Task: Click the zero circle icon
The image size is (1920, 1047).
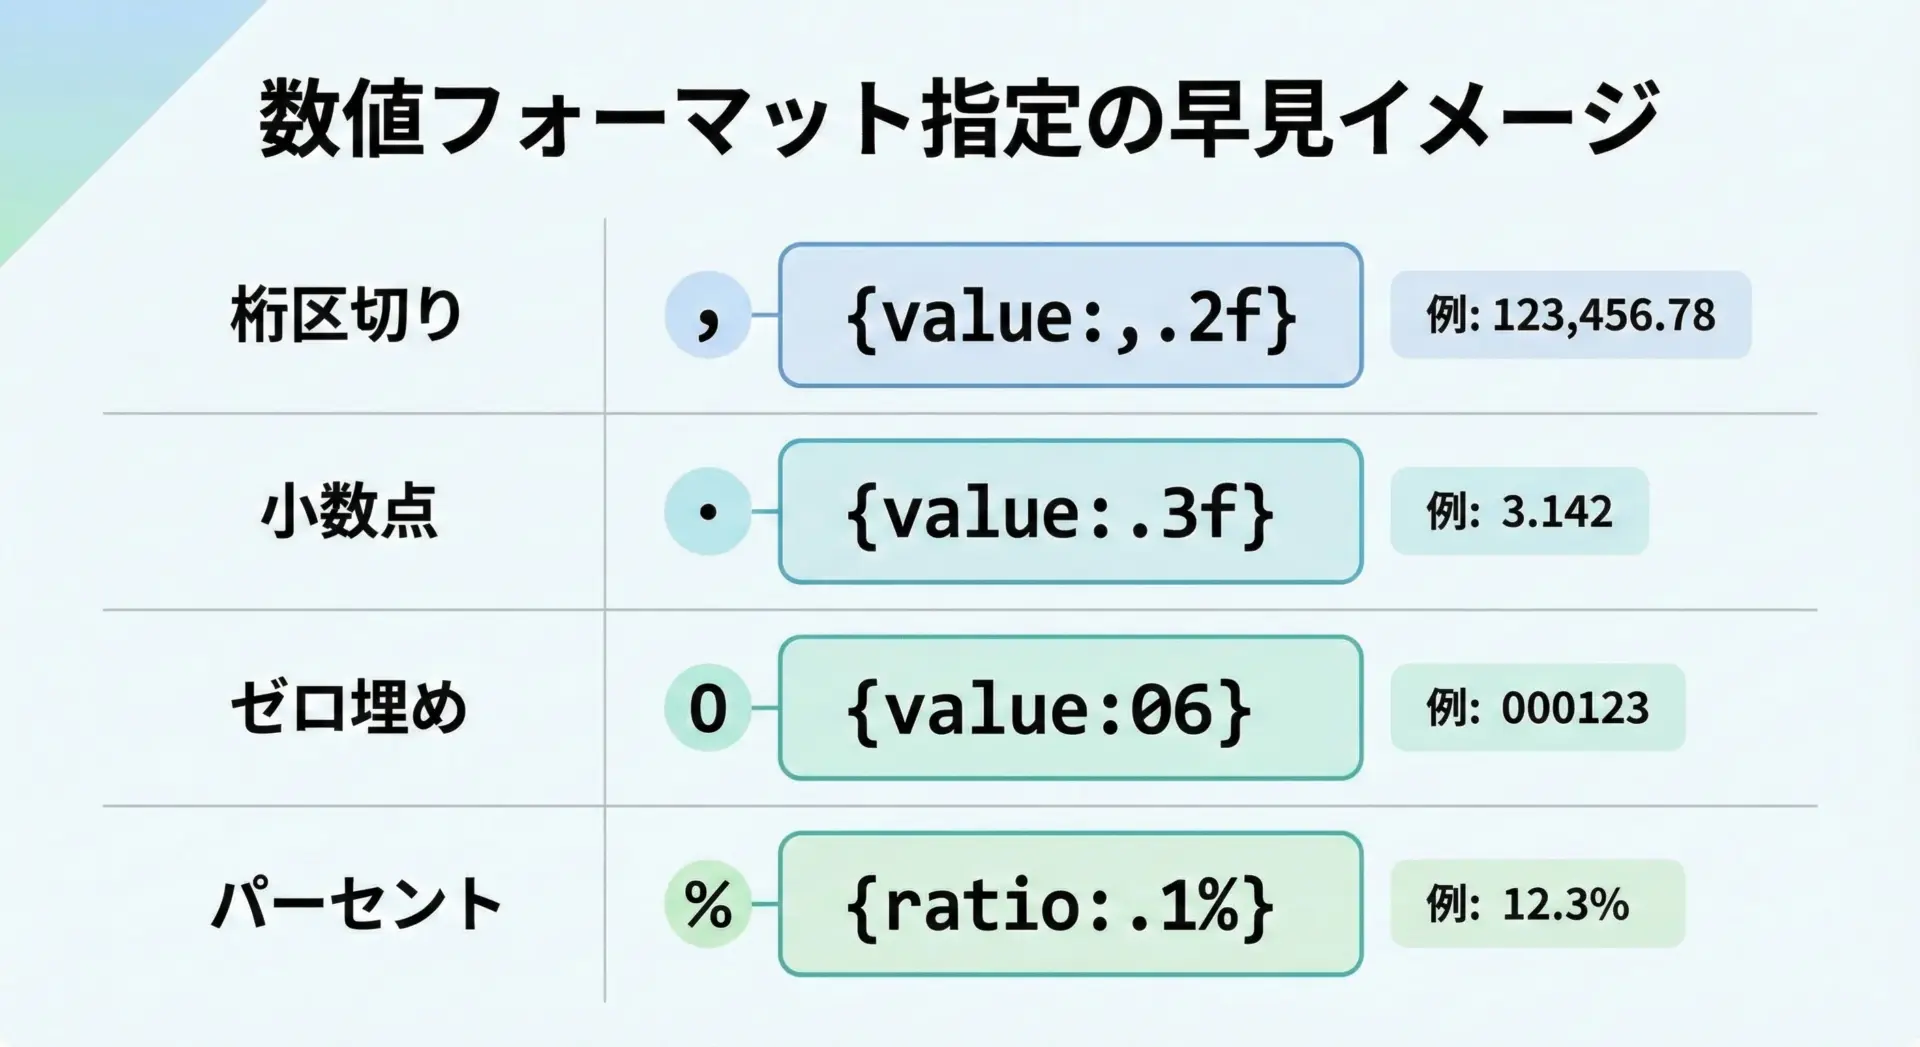Action: tap(708, 708)
